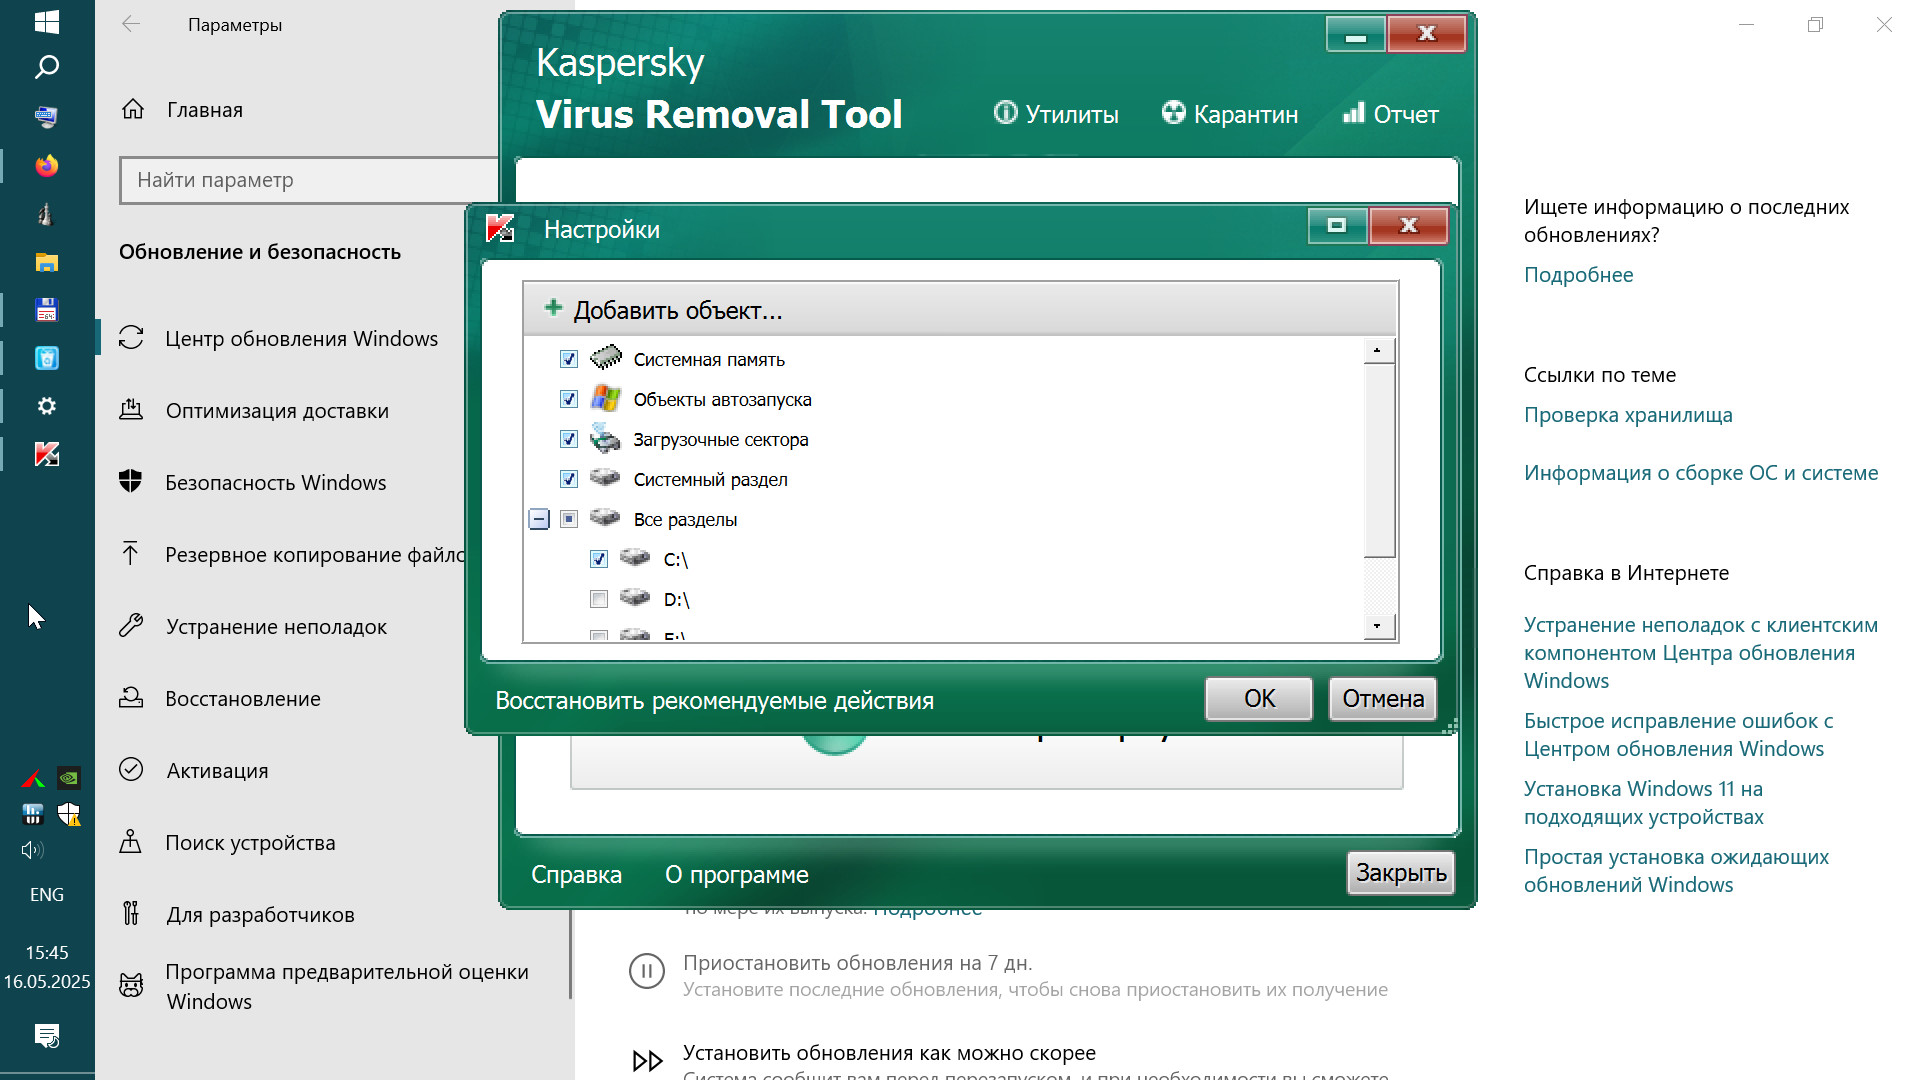1920x1080 pixels.
Task: Click the Kaspersky icon in taskbar
Action: [x=47, y=455]
